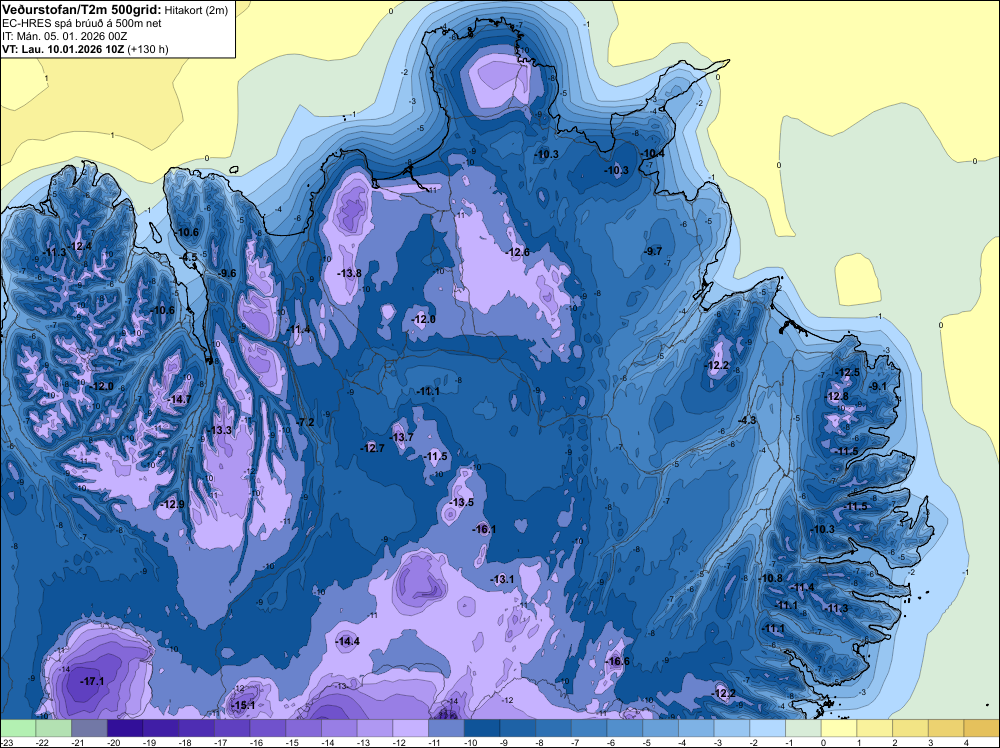
Task: Click the -9.7 temperature label
Action: (654, 251)
